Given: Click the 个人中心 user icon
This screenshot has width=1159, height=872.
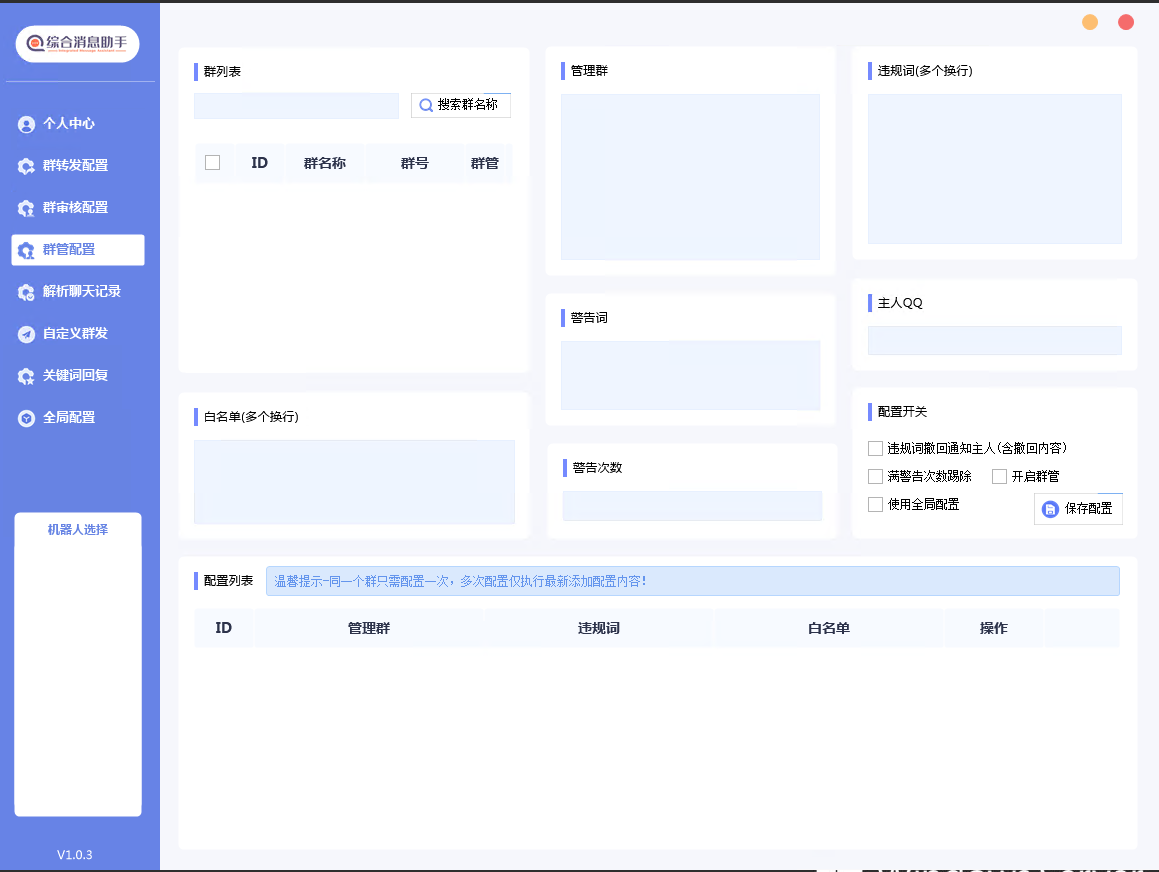Looking at the screenshot, I should click(26, 124).
